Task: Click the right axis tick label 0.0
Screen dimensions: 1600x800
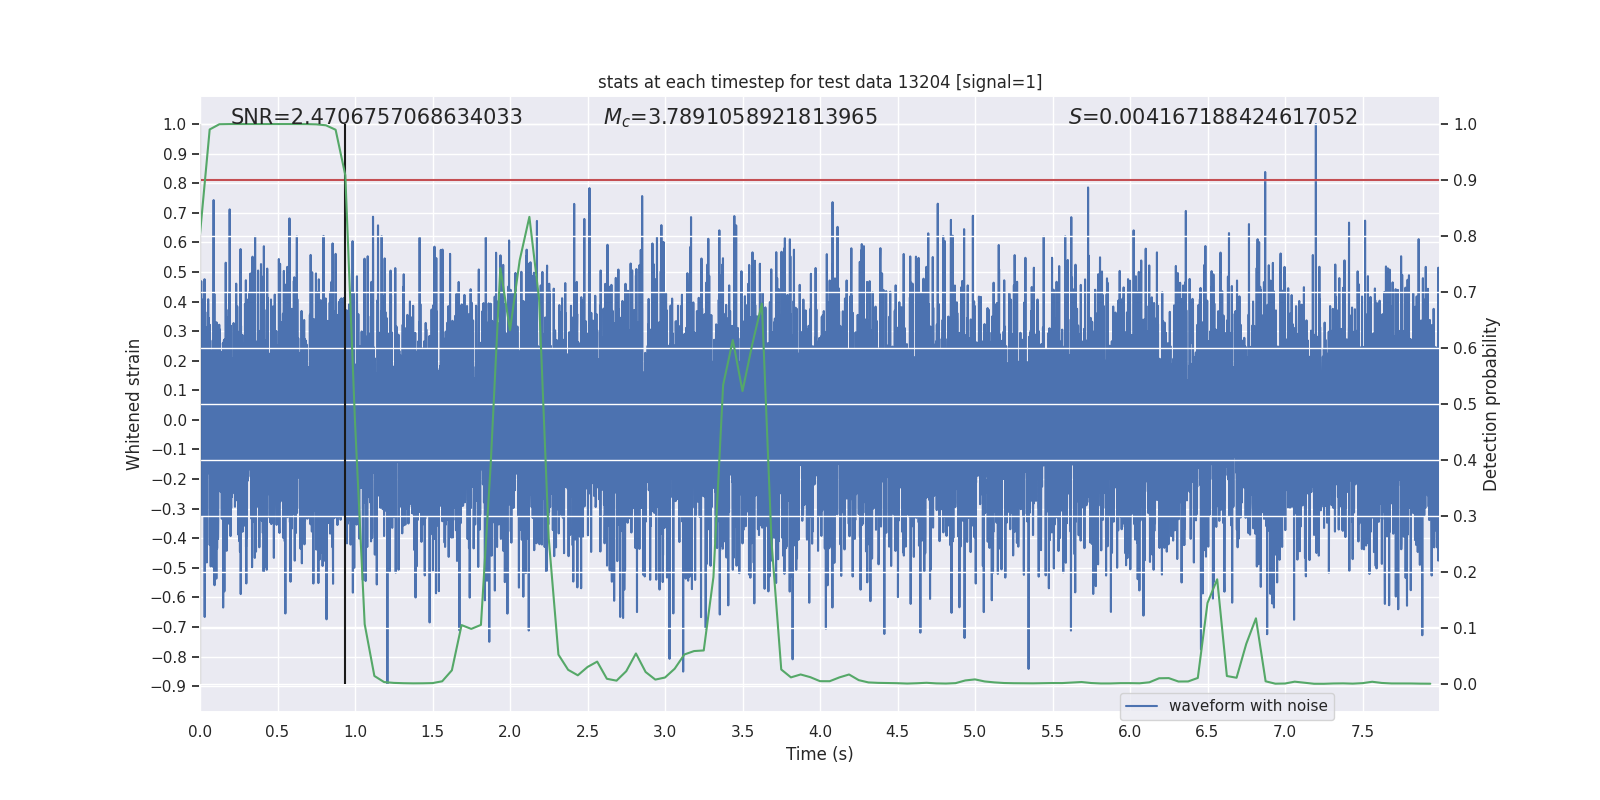Action: tap(1465, 685)
